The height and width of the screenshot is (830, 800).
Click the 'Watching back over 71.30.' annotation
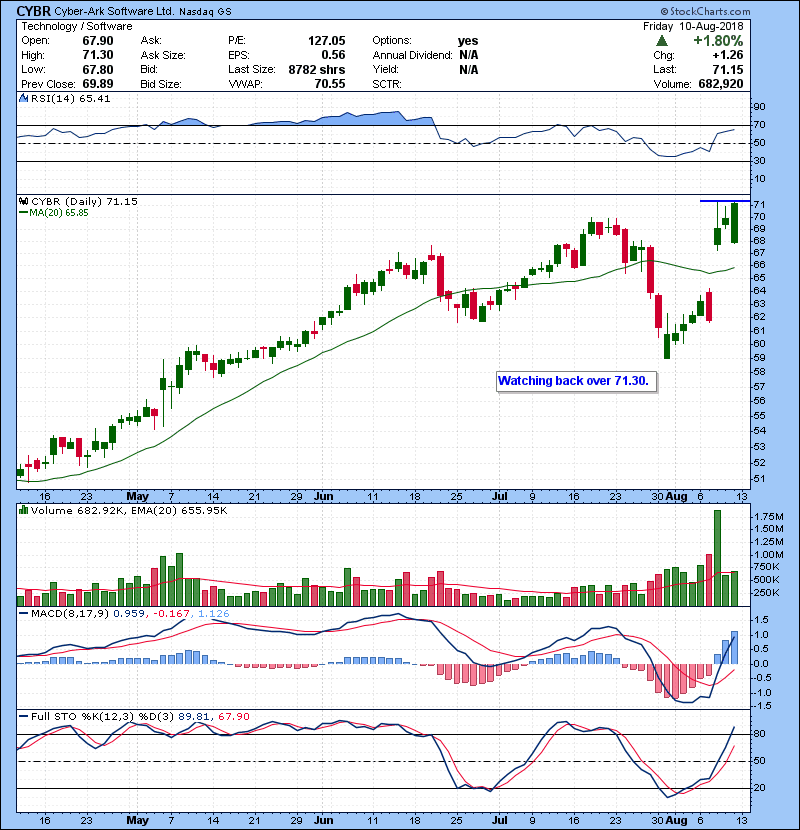pos(574,381)
